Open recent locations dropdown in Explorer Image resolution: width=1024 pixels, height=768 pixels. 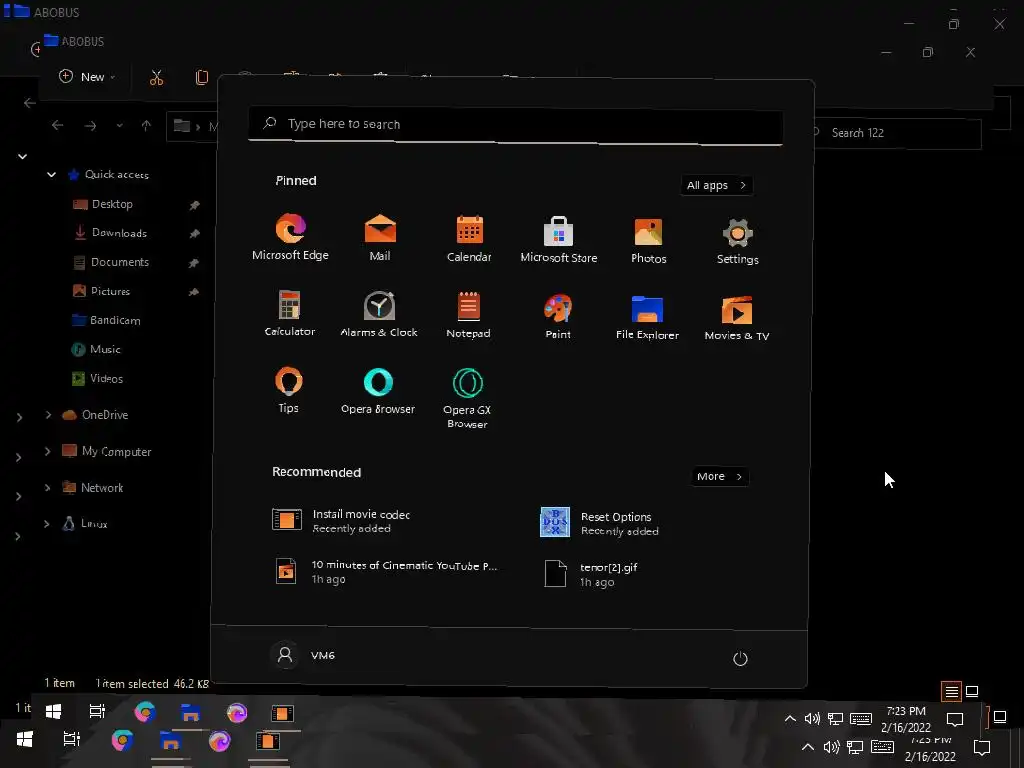[120, 125]
